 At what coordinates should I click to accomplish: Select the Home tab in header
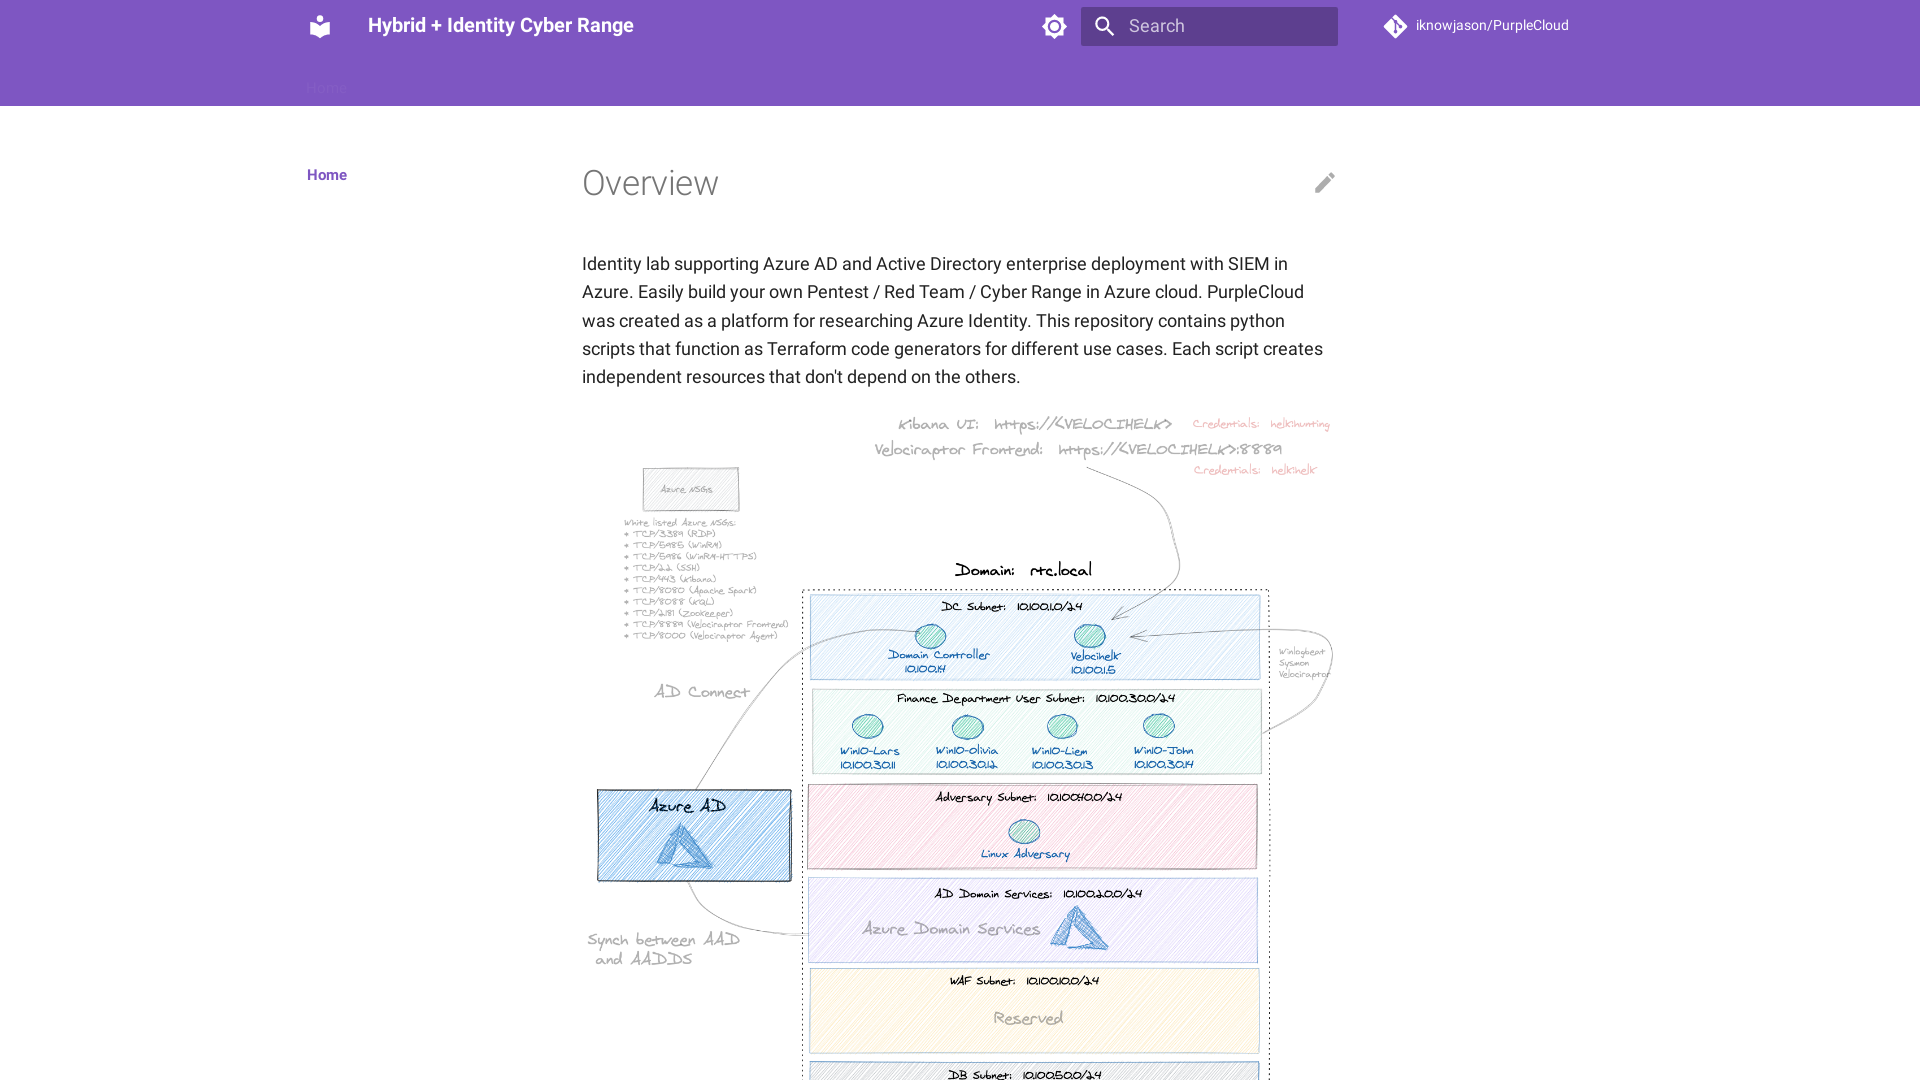[x=326, y=88]
